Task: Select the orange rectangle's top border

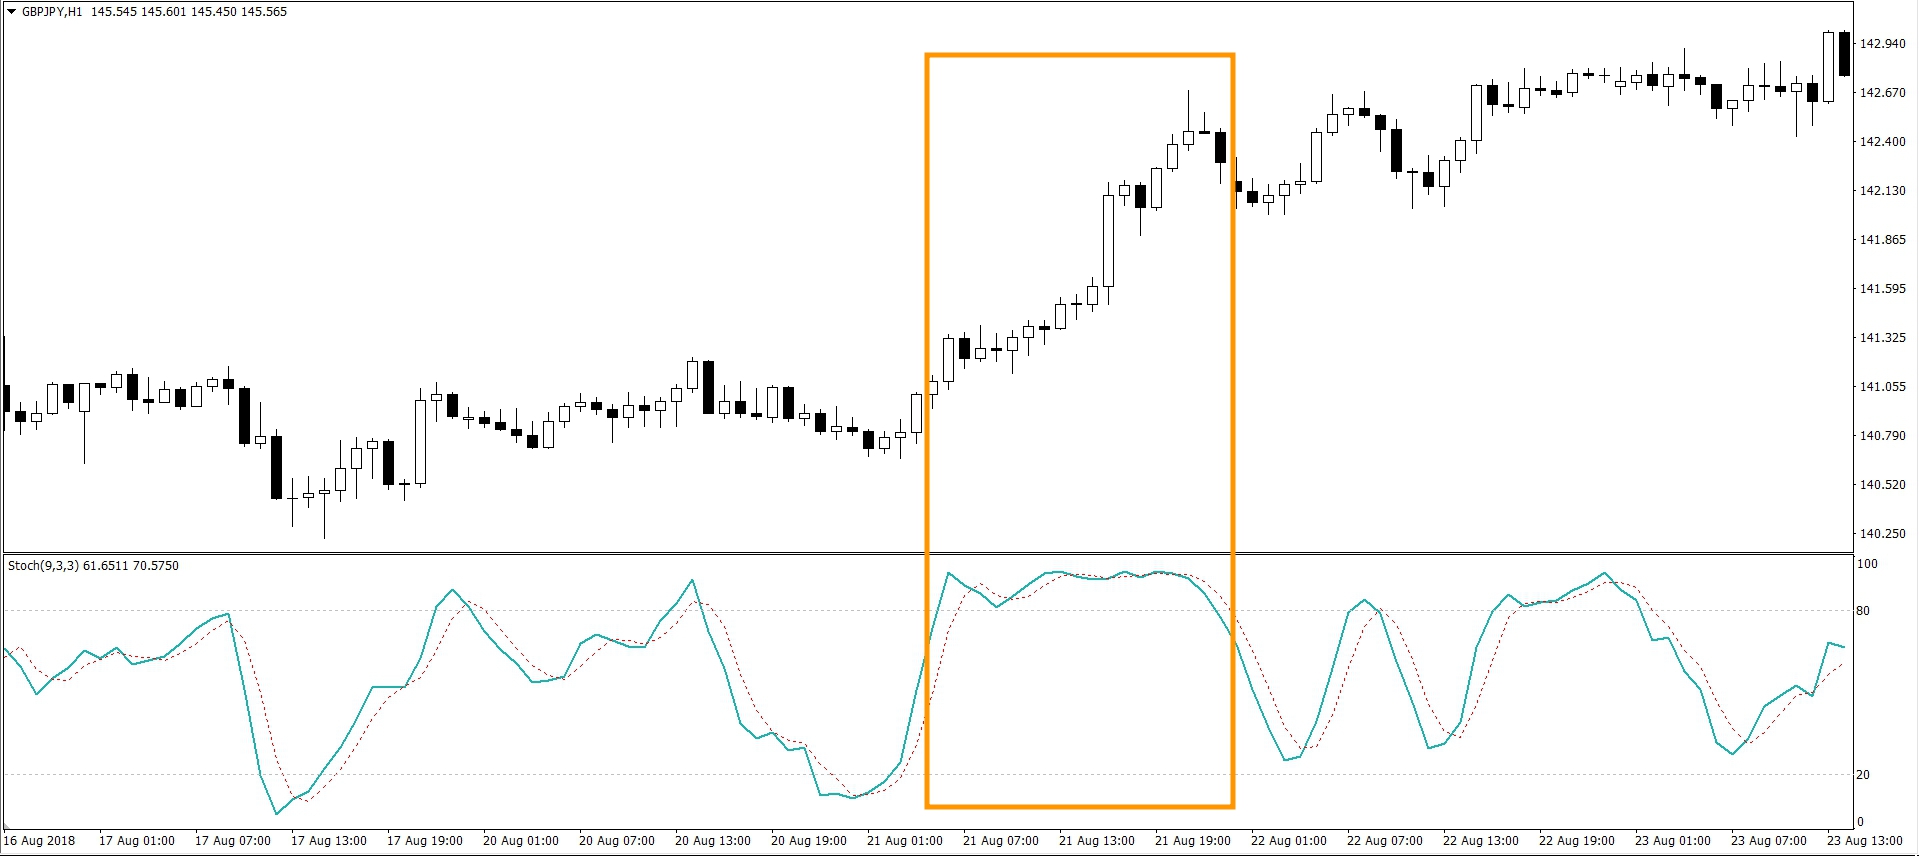Action: coord(1079,56)
